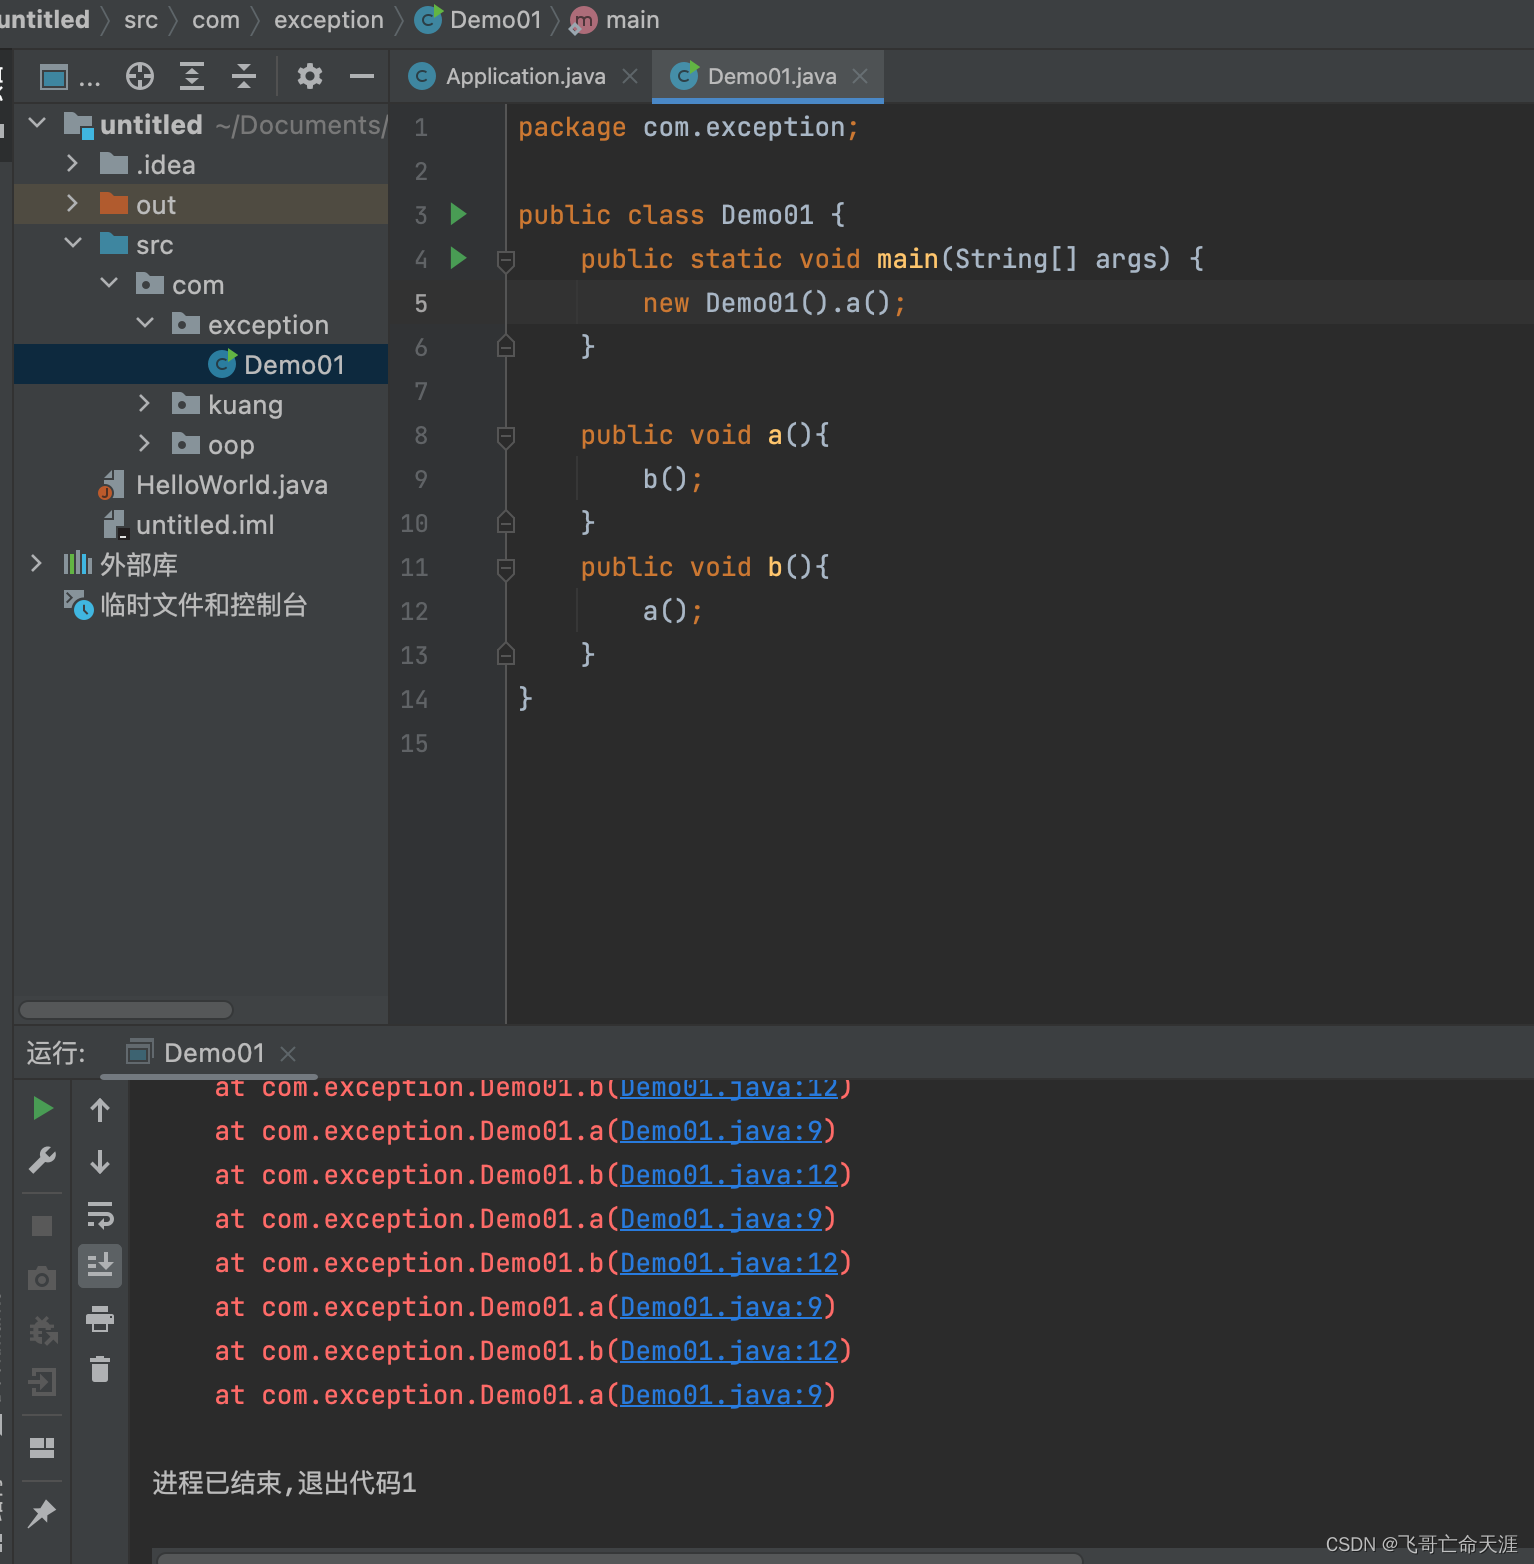This screenshot has width=1534, height=1564.
Task: Click src in the breadcrumb bar
Action: tap(141, 20)
